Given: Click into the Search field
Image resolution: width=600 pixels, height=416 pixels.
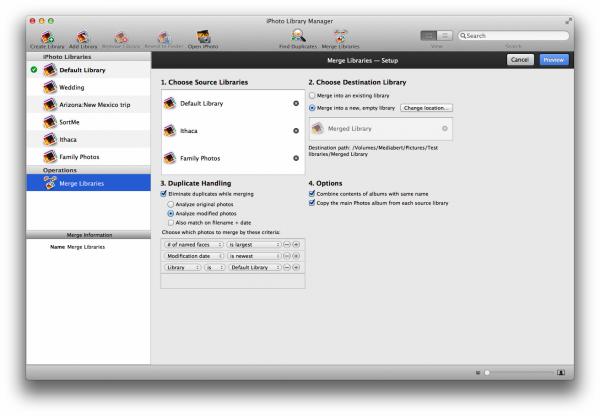Looking at the screenshot, I should click(x=513, y=36).
